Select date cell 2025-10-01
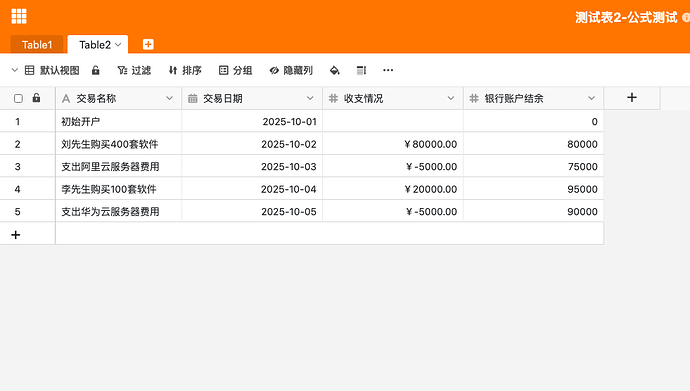This screenshot has width=690, height=391. click(252, 121)
